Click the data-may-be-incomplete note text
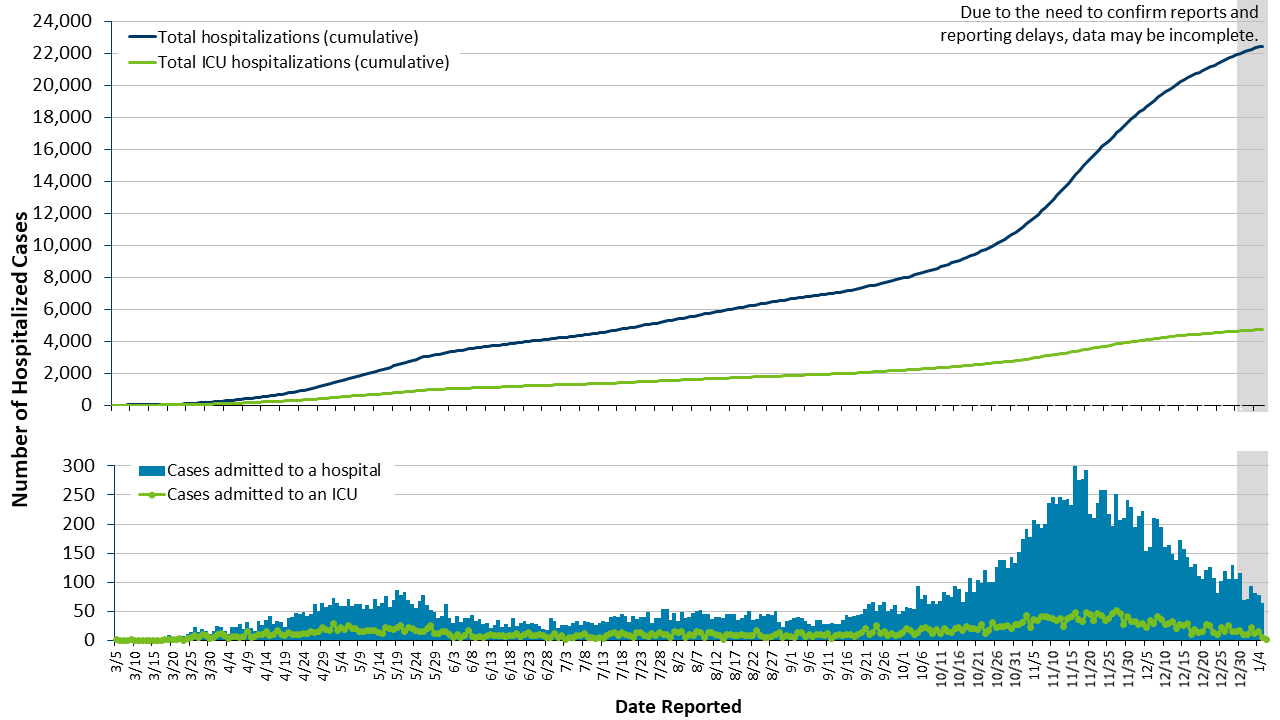1280x720 pixels. (x=1100, y=24)
